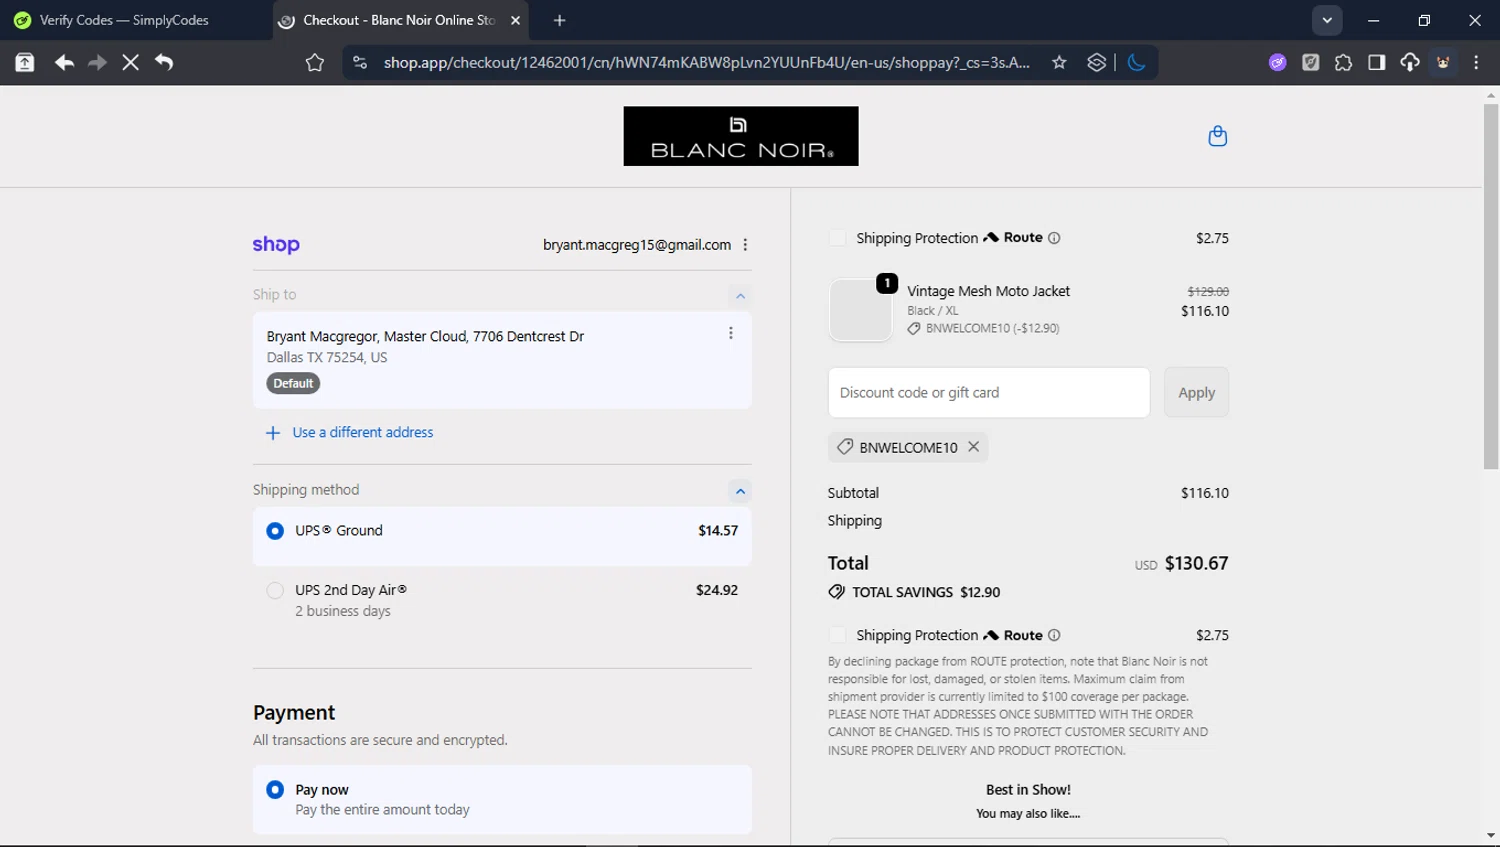The height and width of the screenshot is (847, 1500).
Task: Close the Checkout - Blanc Noir tab
Action: pyautogui.click(x=515, y=20)
